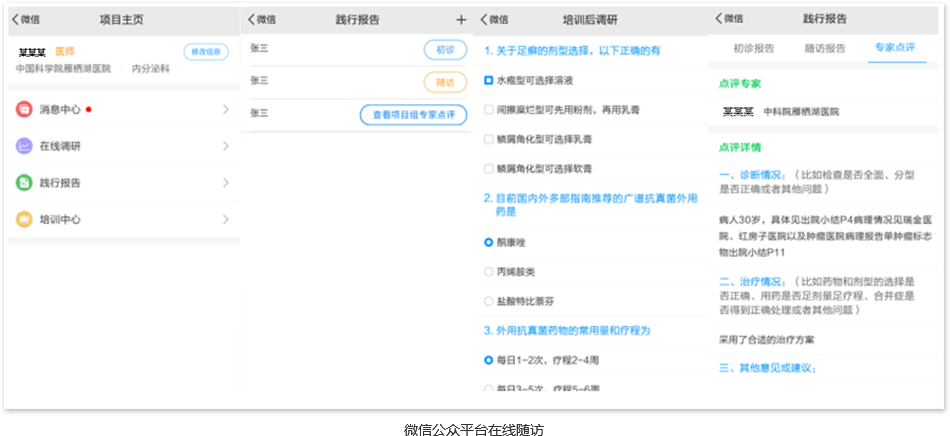Screen dimensions: 950x436
Task: Tap the orange 随访 tag button
Action: click(445, 82)
